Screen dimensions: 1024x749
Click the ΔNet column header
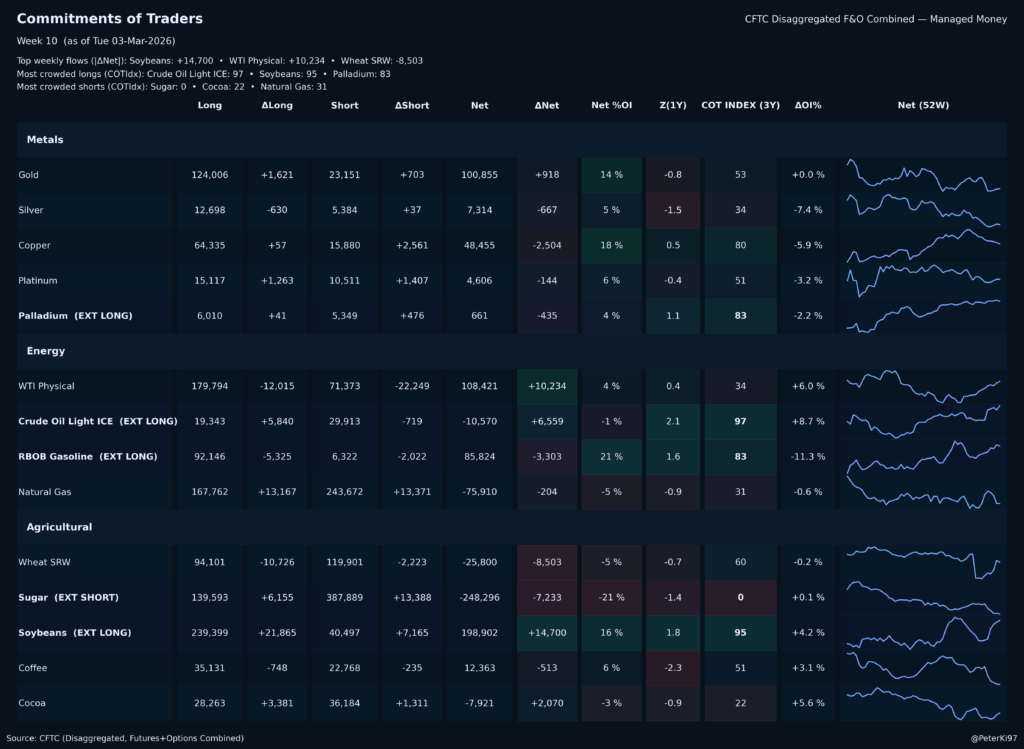tap(547, 105)
